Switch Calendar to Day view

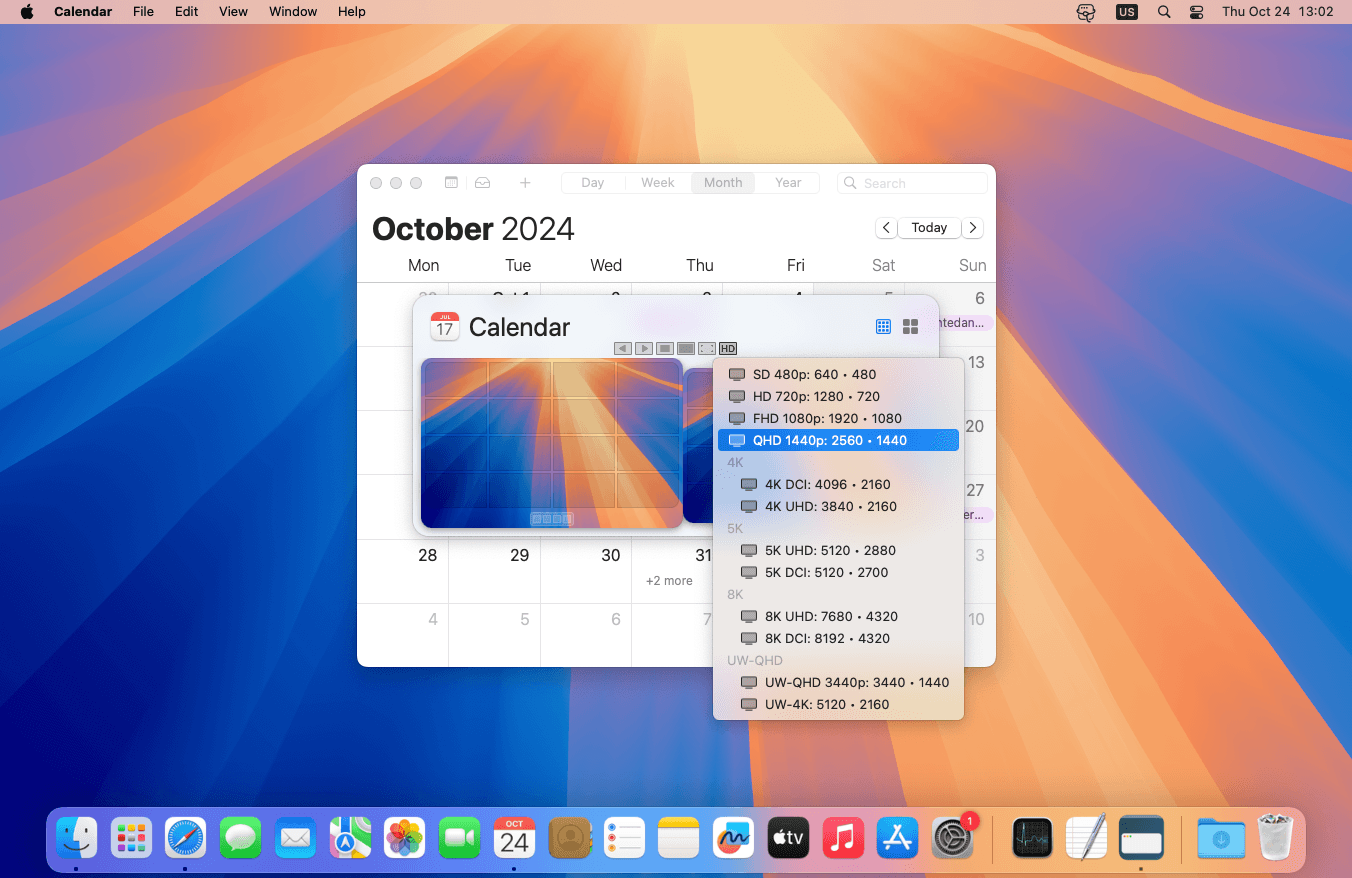click(593, 183)
